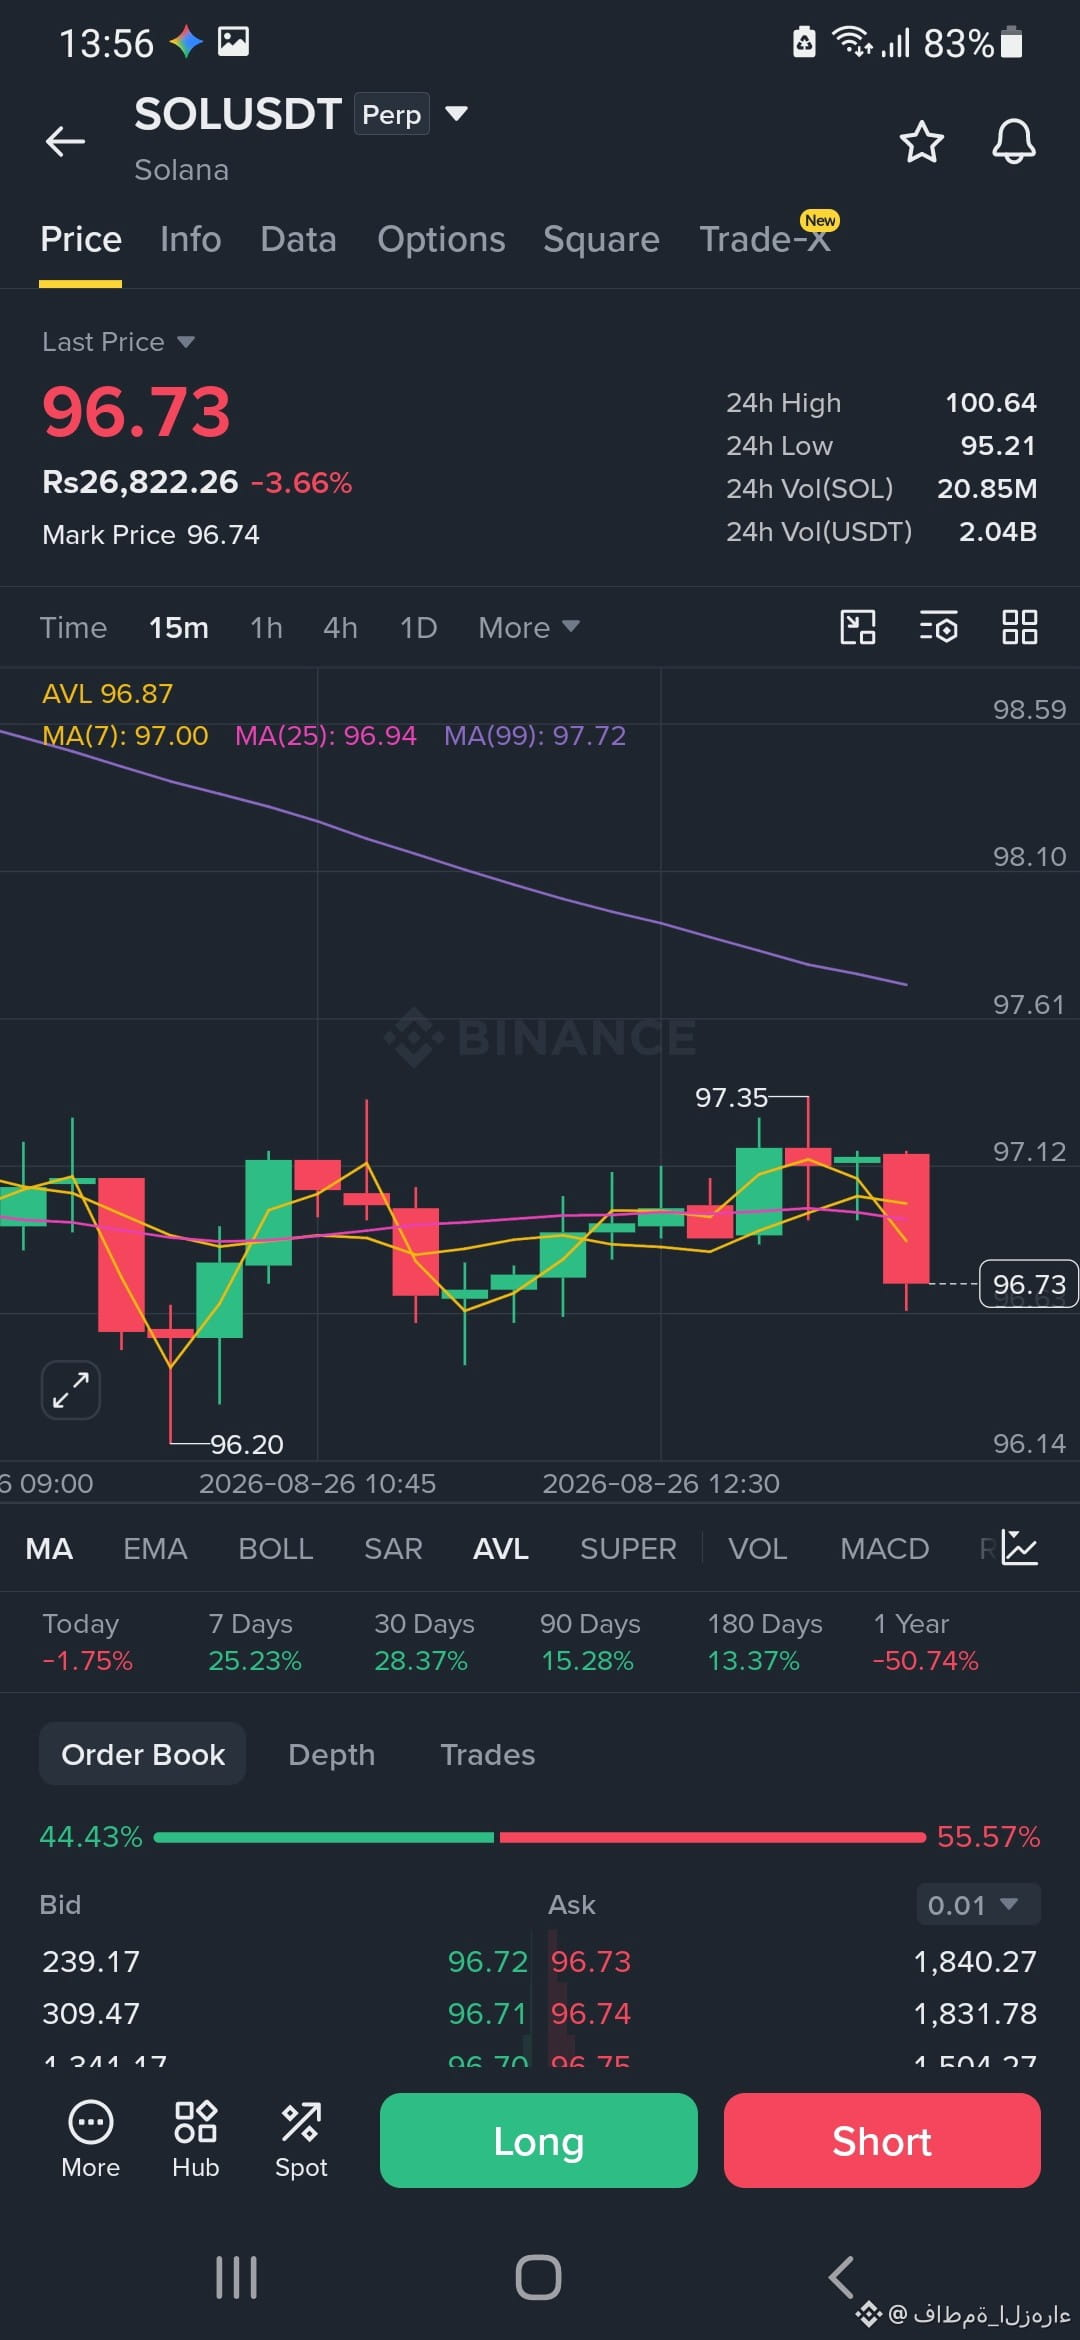Toggle the MACD indicator

click(x=885, y=1549)
